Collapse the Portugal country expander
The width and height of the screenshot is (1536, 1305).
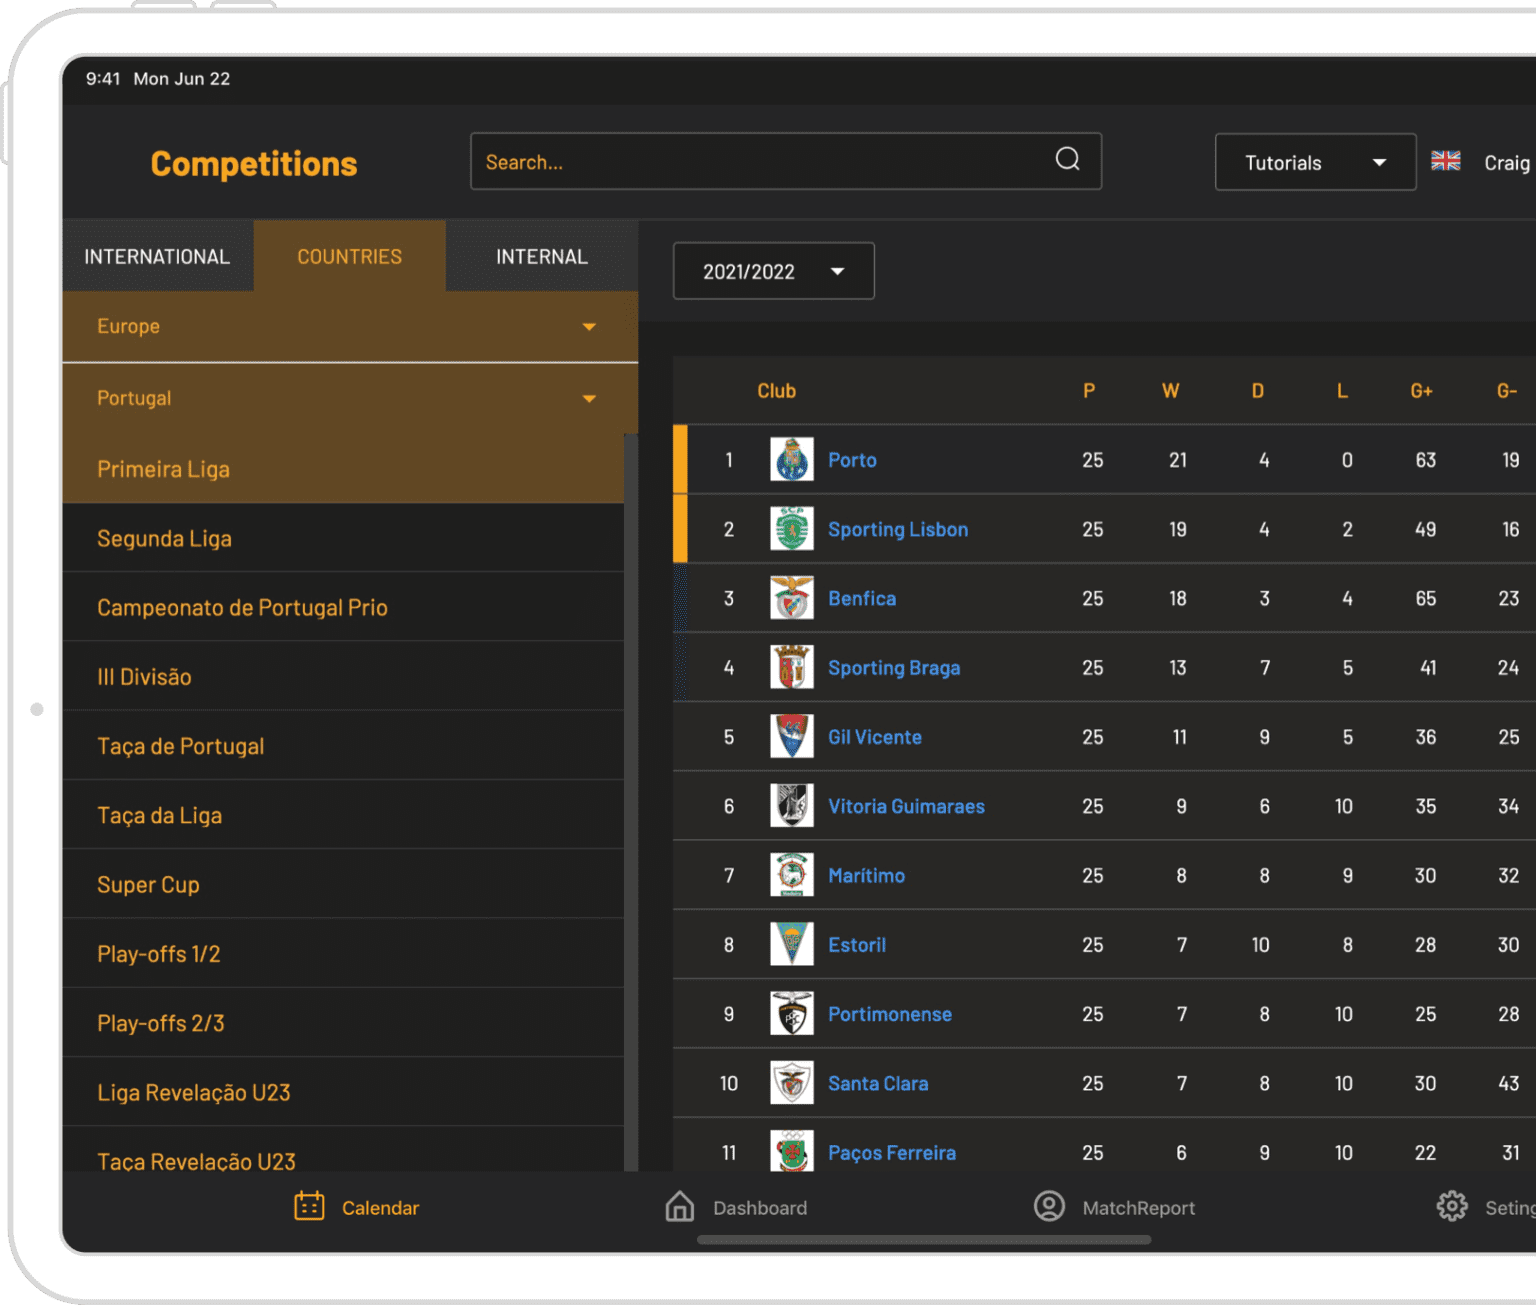589,399
